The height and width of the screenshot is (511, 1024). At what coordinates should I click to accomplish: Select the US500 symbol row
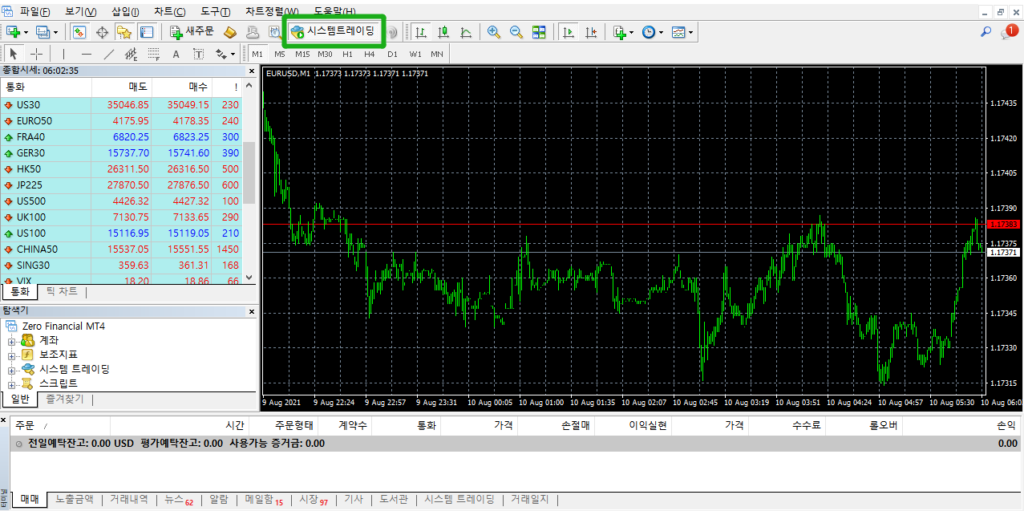click(x=121, y=201)
